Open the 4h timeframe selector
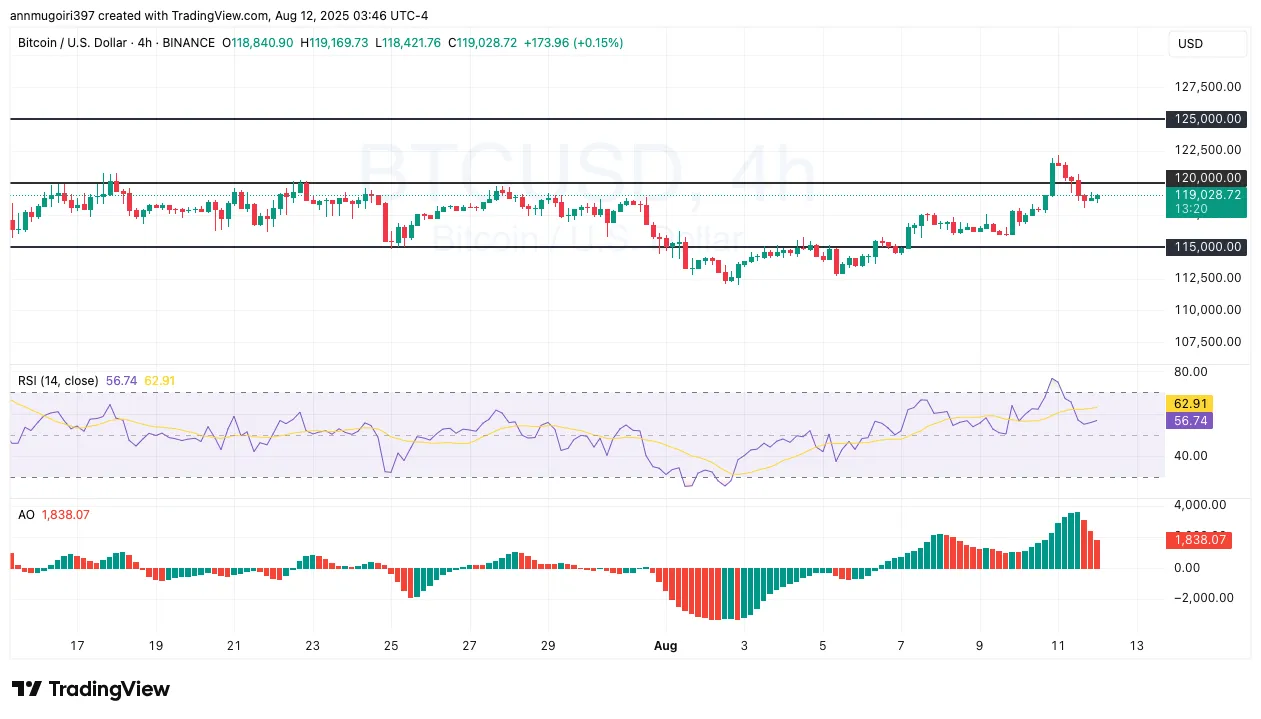Screen dimensions: 1261x719 [146, 43]
